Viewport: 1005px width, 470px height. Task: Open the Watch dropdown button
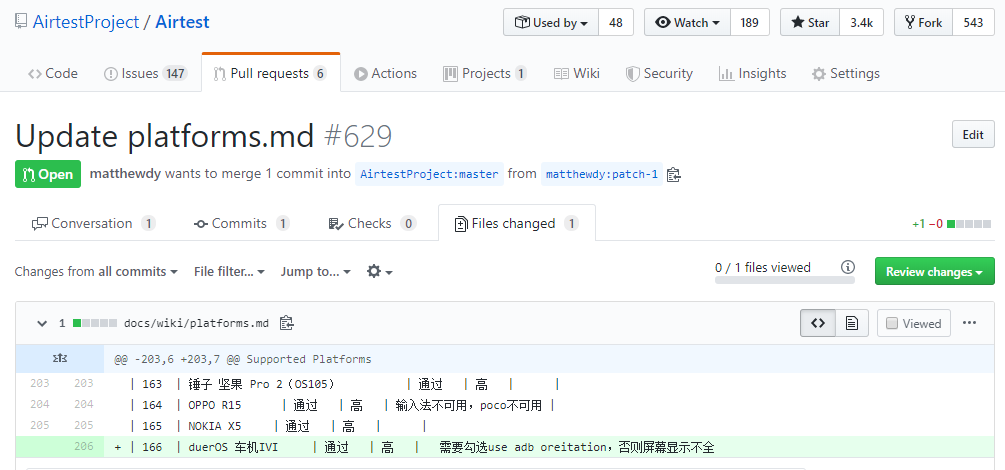point(688,22)
